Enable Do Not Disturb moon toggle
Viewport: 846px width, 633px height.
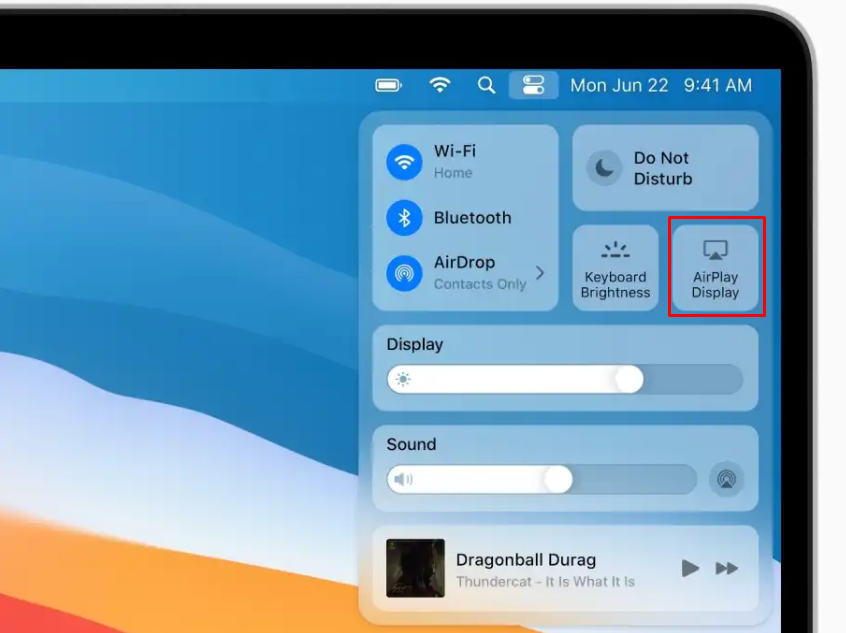pyautogui.click(x=604, y=168)
